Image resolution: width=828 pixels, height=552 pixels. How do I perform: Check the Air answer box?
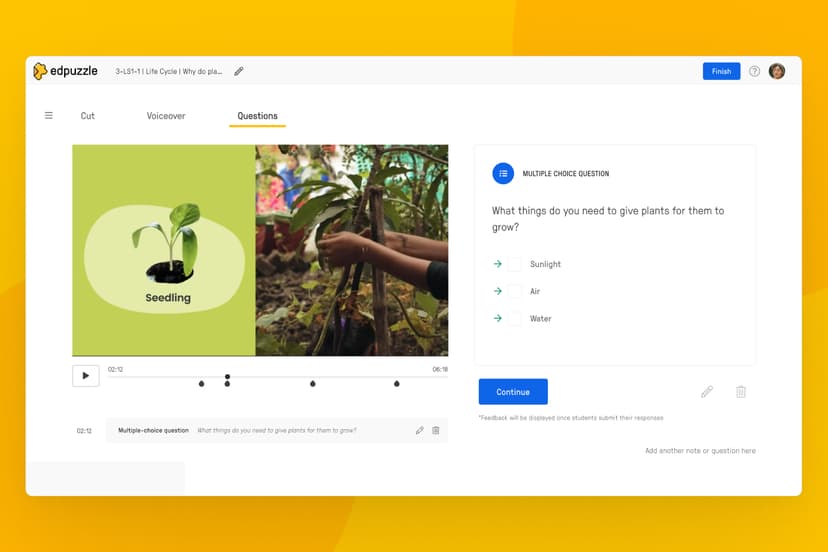(x=514, y=291)
